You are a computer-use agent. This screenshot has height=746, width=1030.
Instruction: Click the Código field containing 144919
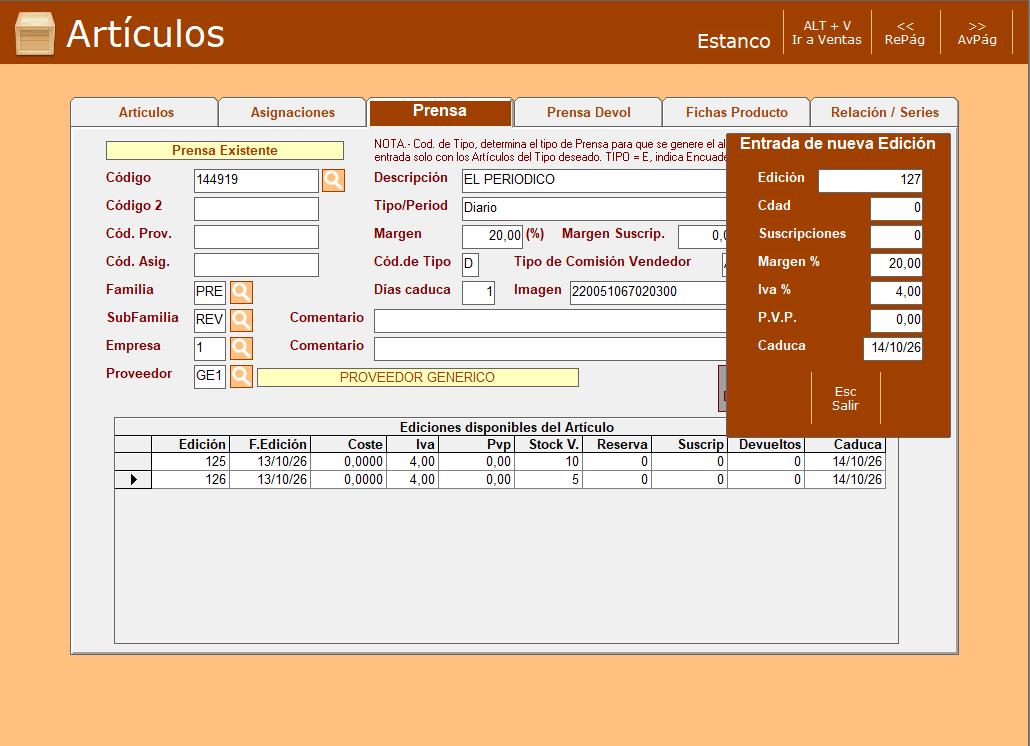pyautogui.click(x=256, y=180)
